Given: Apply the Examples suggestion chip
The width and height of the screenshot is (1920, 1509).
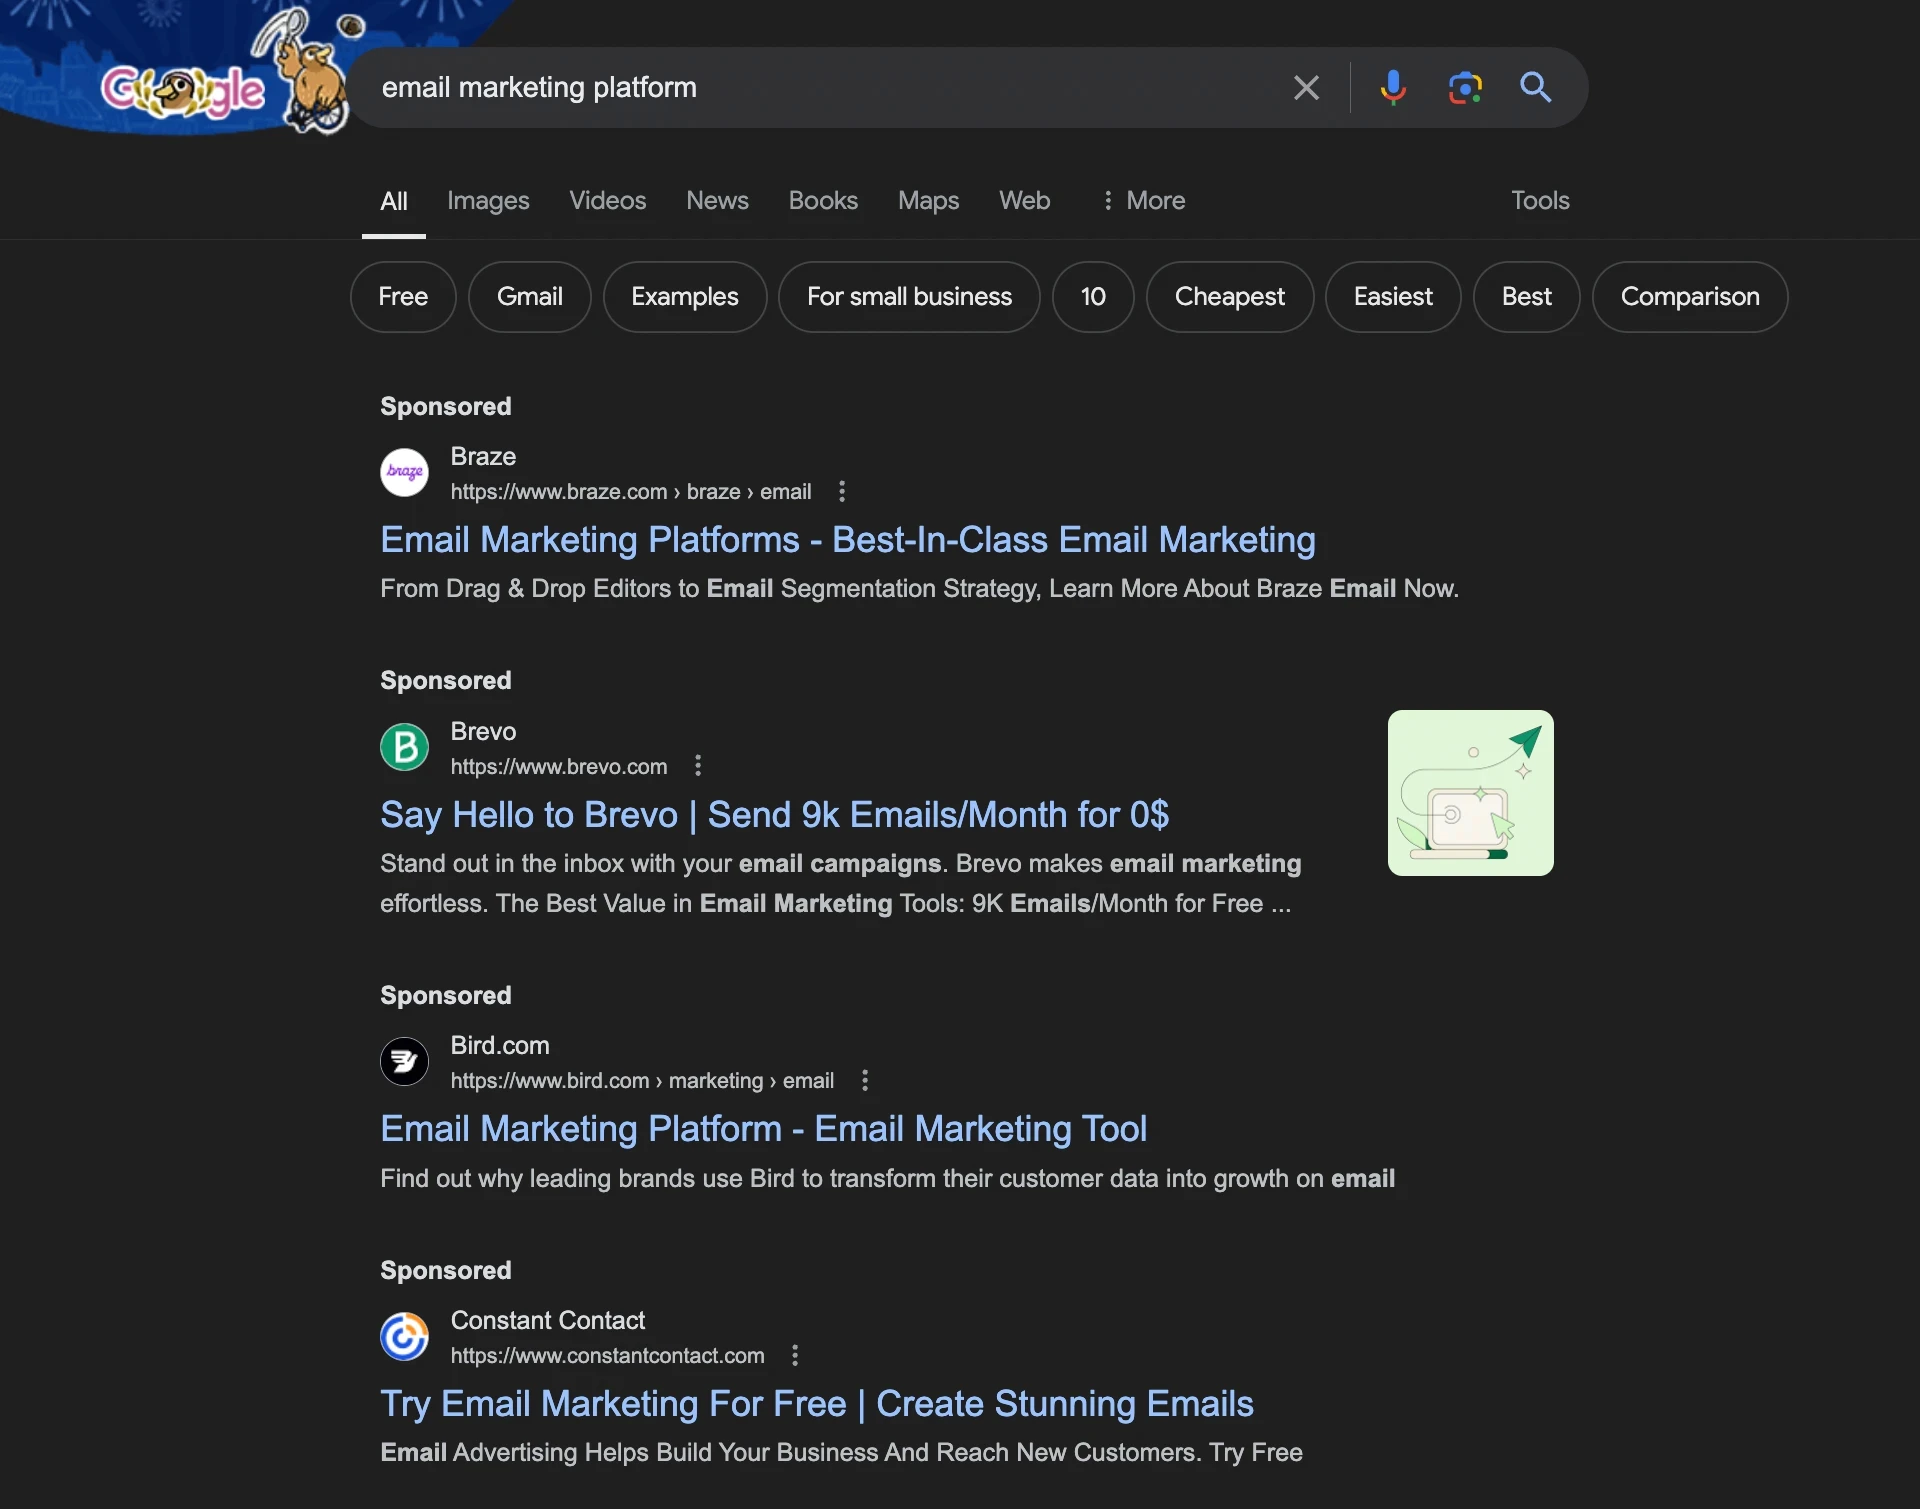Looking at the screenshot, I should [x=685, y=297].
